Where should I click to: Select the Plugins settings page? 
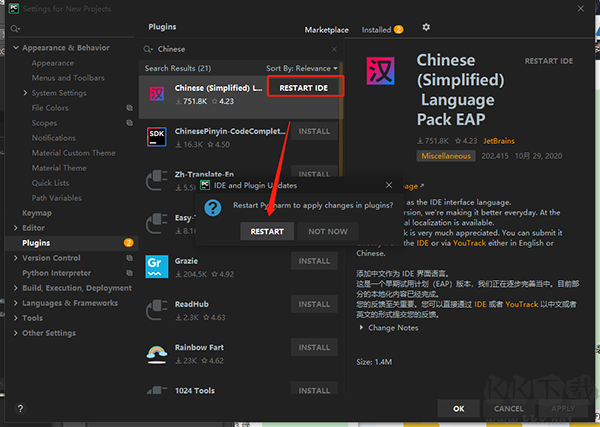tap(72, 243)
